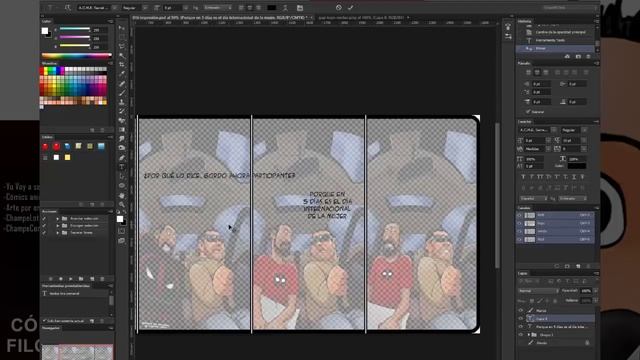Toggle visibility of the fourth channel row
The image size is (640, 360).
click(520, 240)
